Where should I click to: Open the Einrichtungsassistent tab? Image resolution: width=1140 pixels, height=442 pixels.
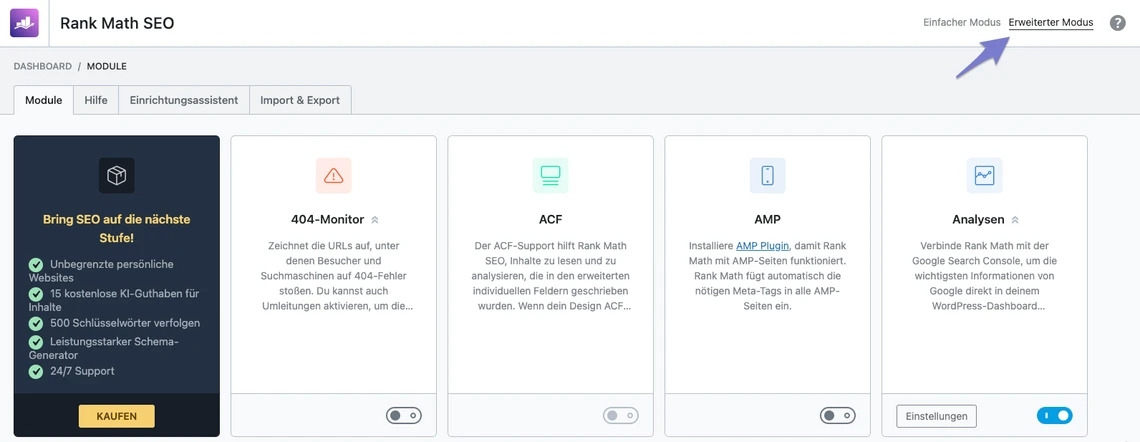[x=184, y=100]
